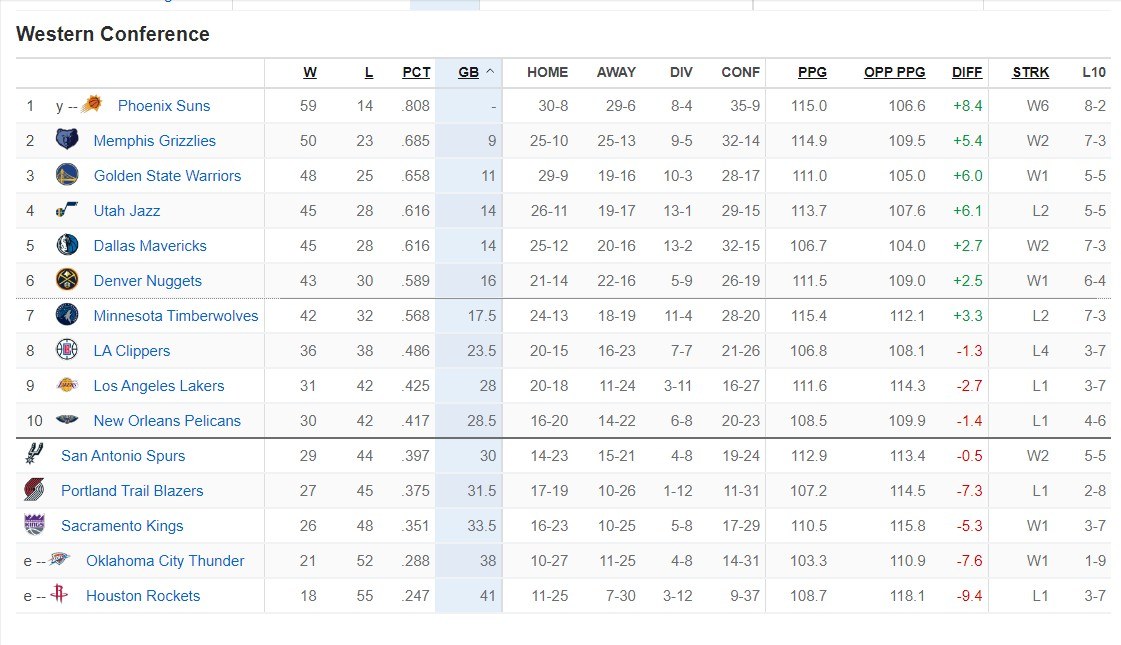Sort table by OPP PPG header
1121x645 pixels.
click(894, 72)
